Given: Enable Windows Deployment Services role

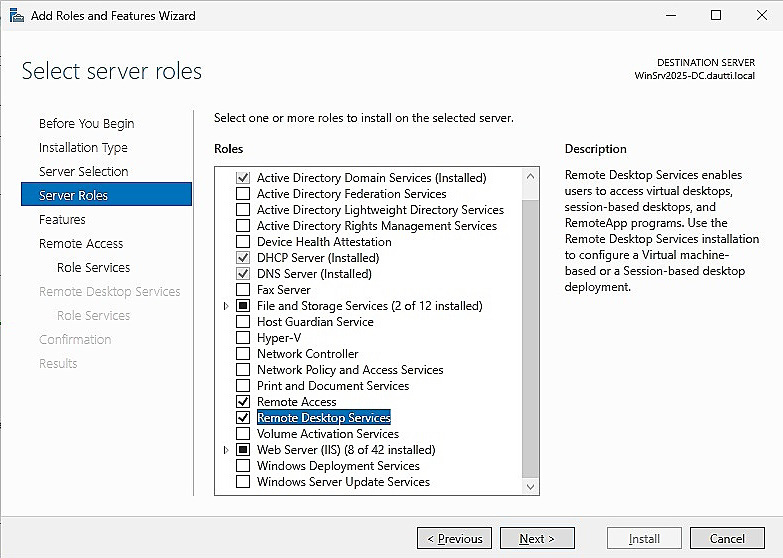Looking at the screenshot, I should [x=243, y=466].
